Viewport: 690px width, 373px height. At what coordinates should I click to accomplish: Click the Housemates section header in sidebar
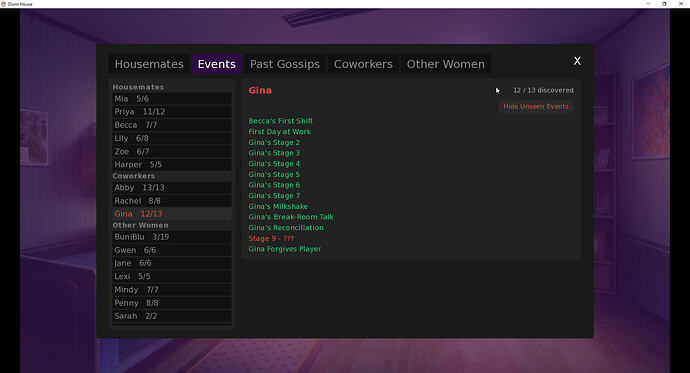138,87
